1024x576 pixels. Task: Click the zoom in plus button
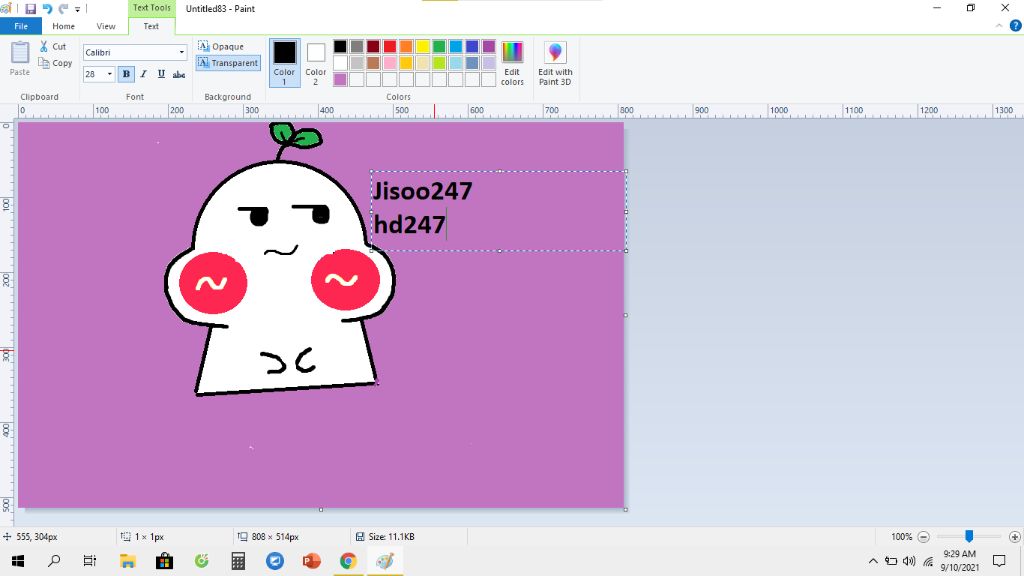point(1014,537)
